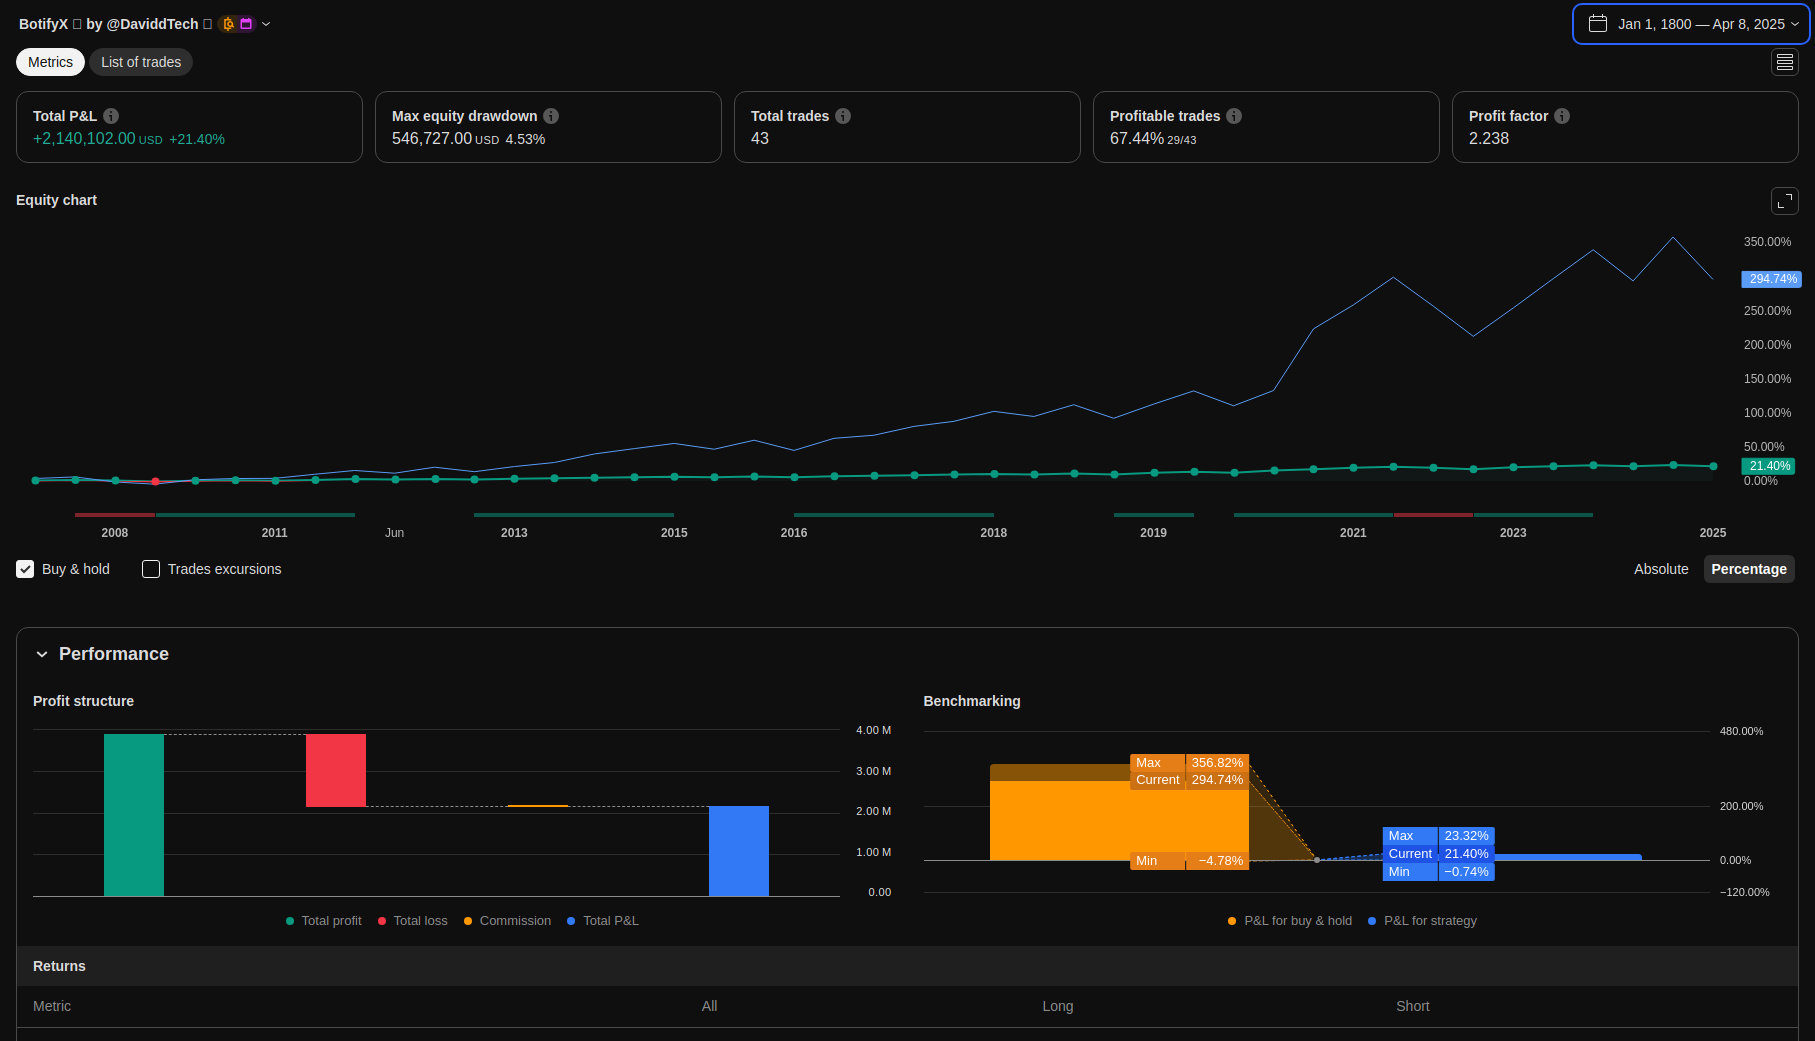This screenshot has width=1815, height=1041.
Task: Collapse the Performance section
Action: point(42,654)
